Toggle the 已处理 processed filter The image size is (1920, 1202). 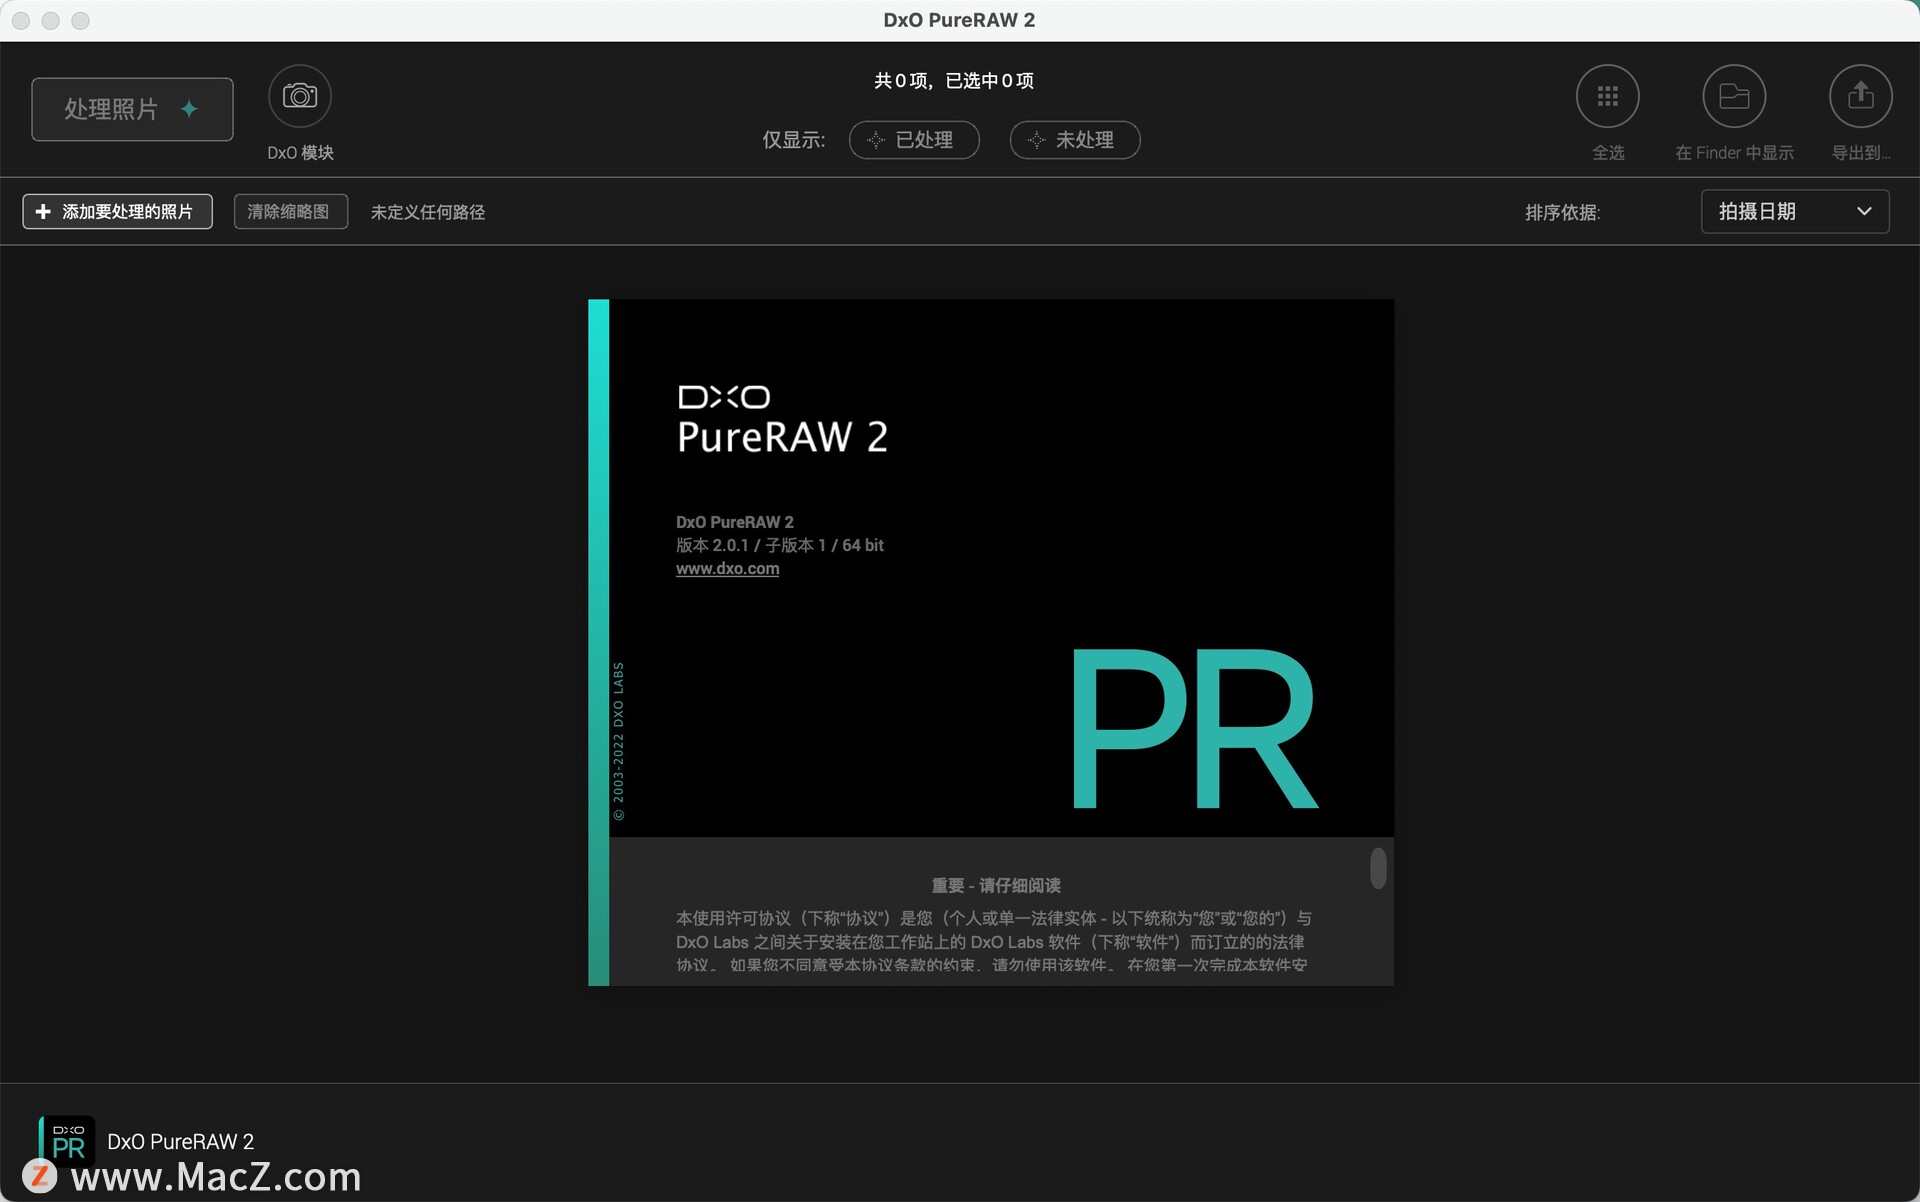pos(914,140)
